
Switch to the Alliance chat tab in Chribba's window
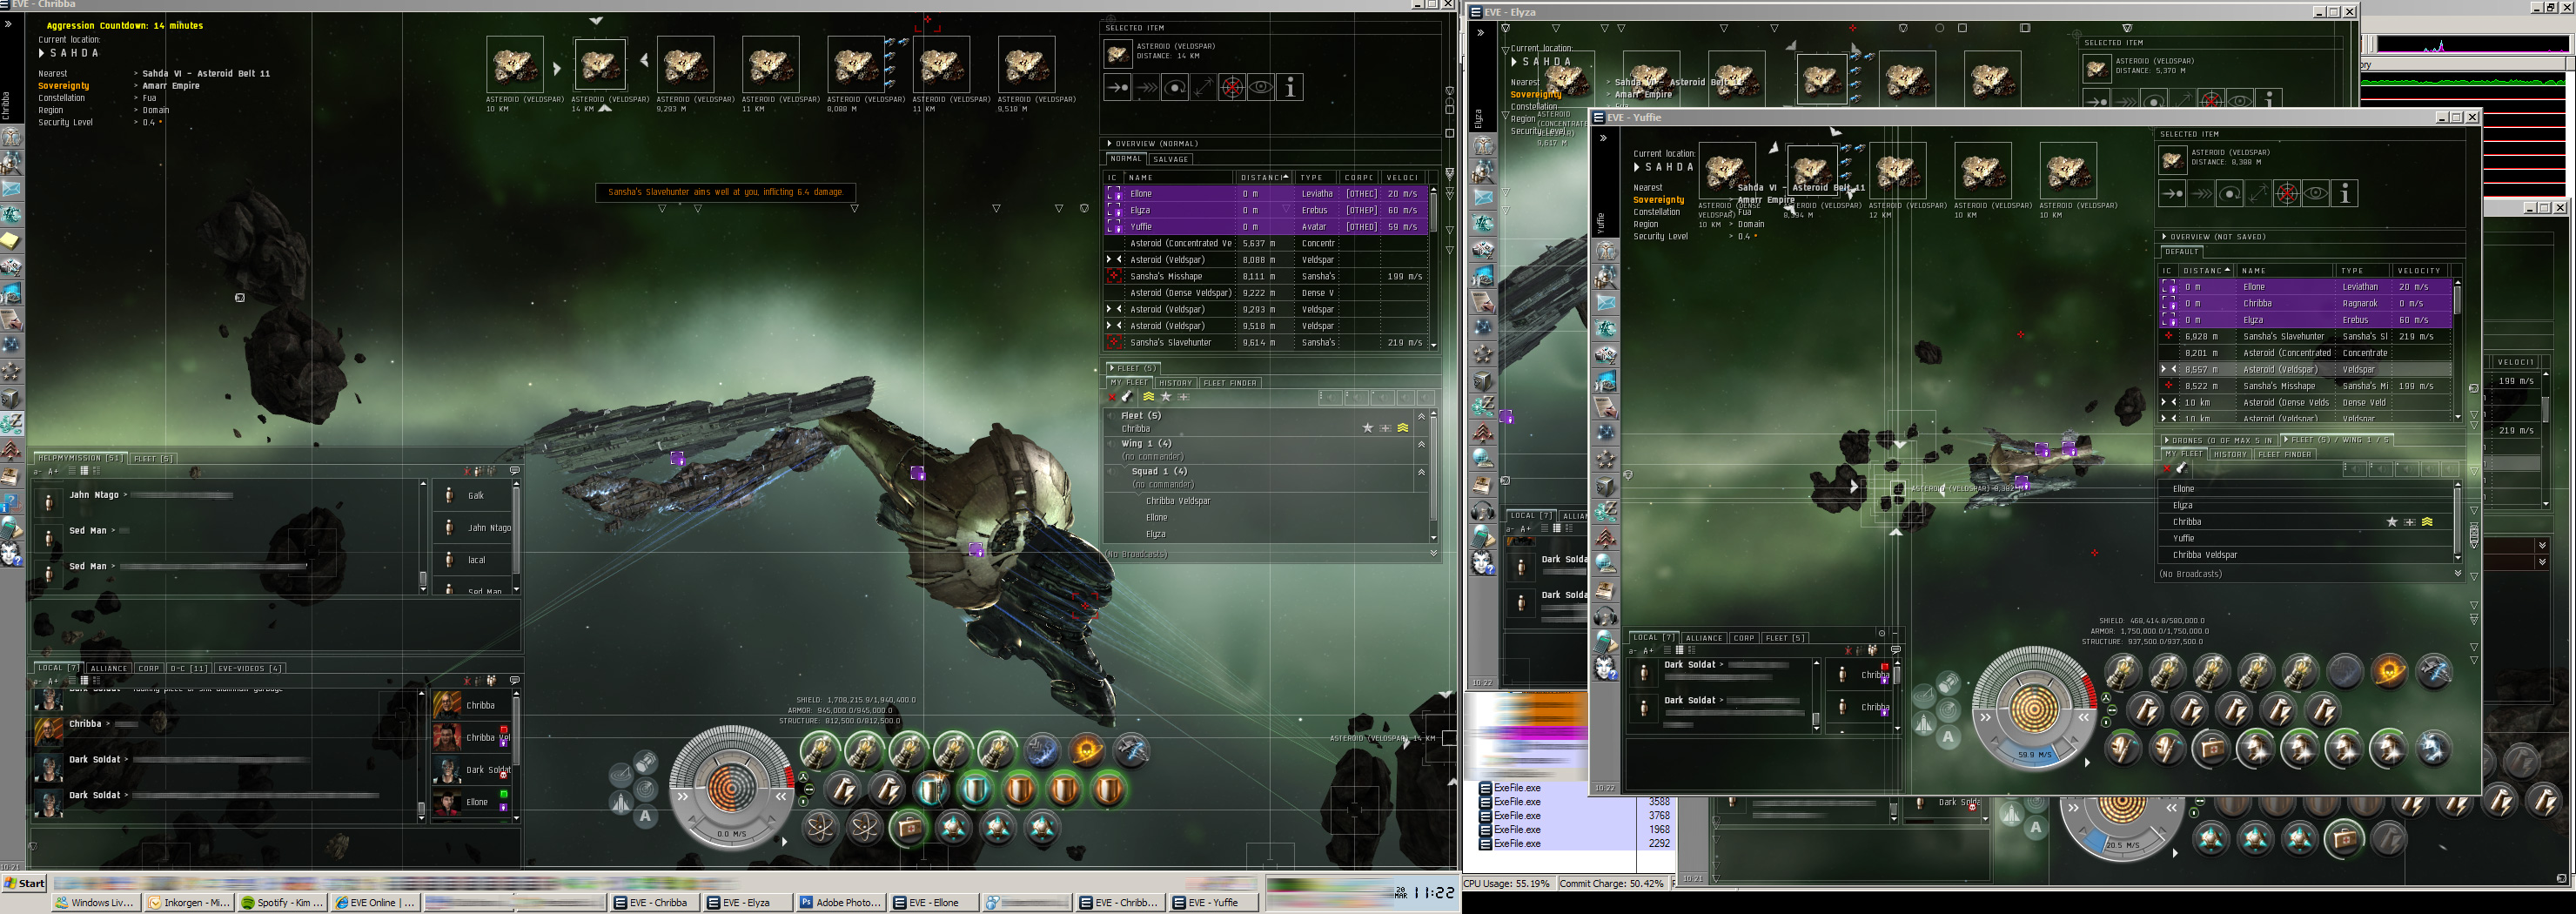pos(108,668)
